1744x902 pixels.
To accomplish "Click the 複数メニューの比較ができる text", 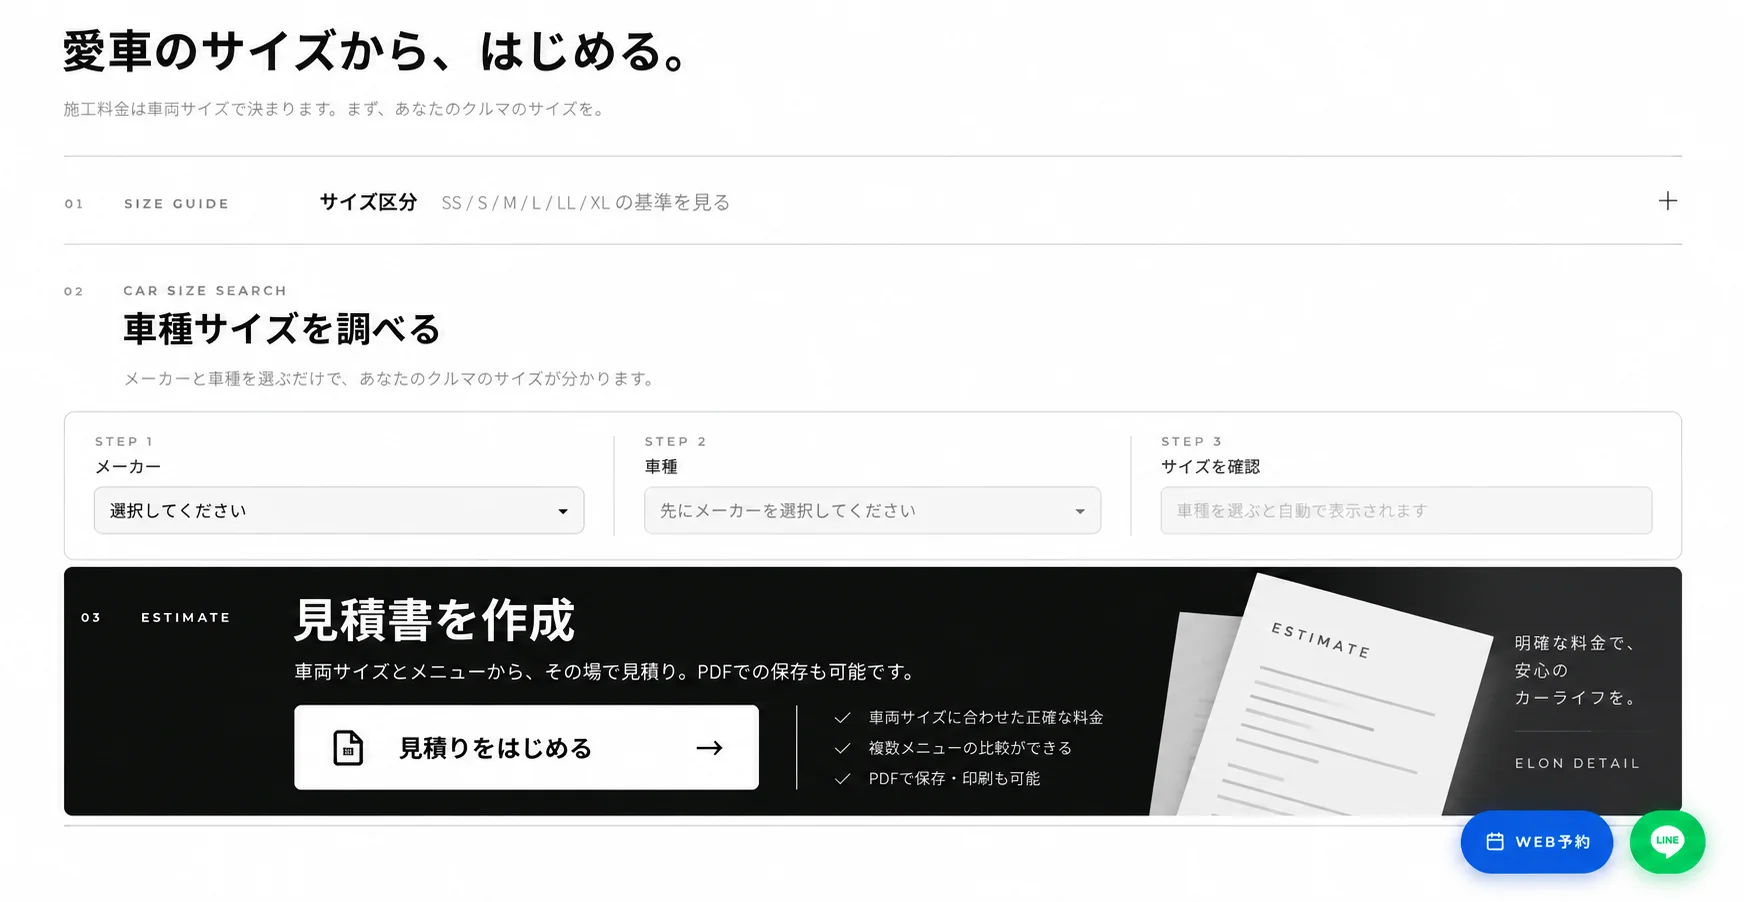I will click(970, 748).
